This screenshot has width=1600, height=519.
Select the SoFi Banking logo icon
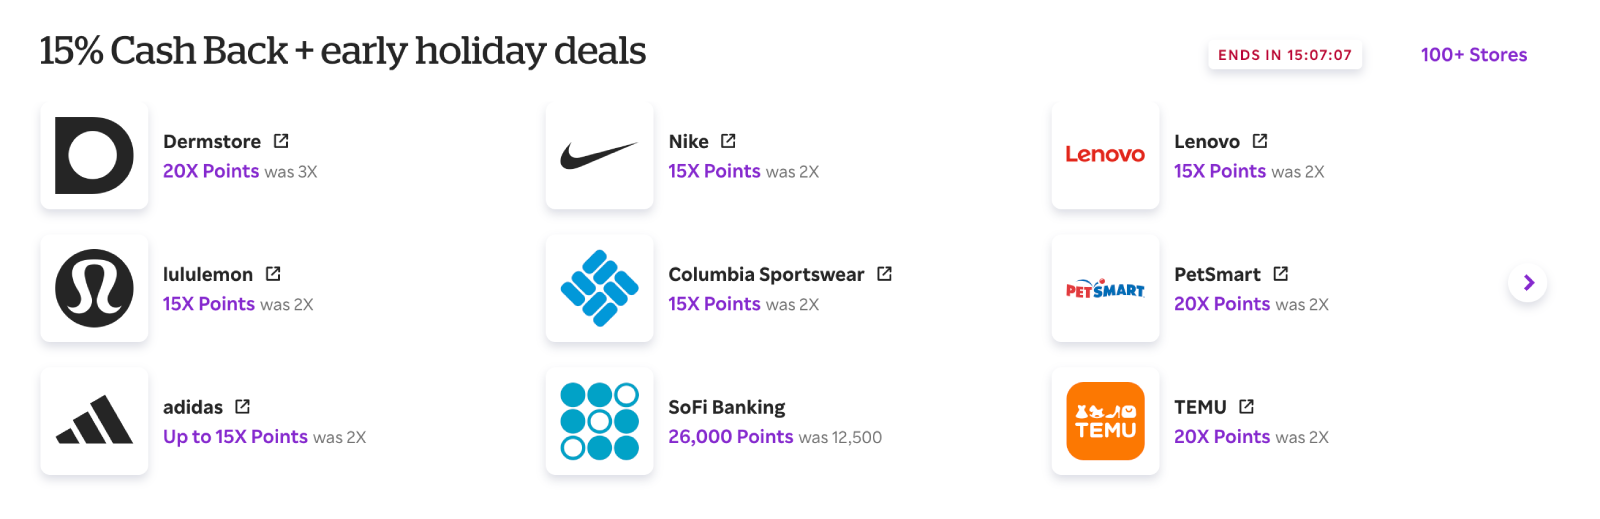599,421
